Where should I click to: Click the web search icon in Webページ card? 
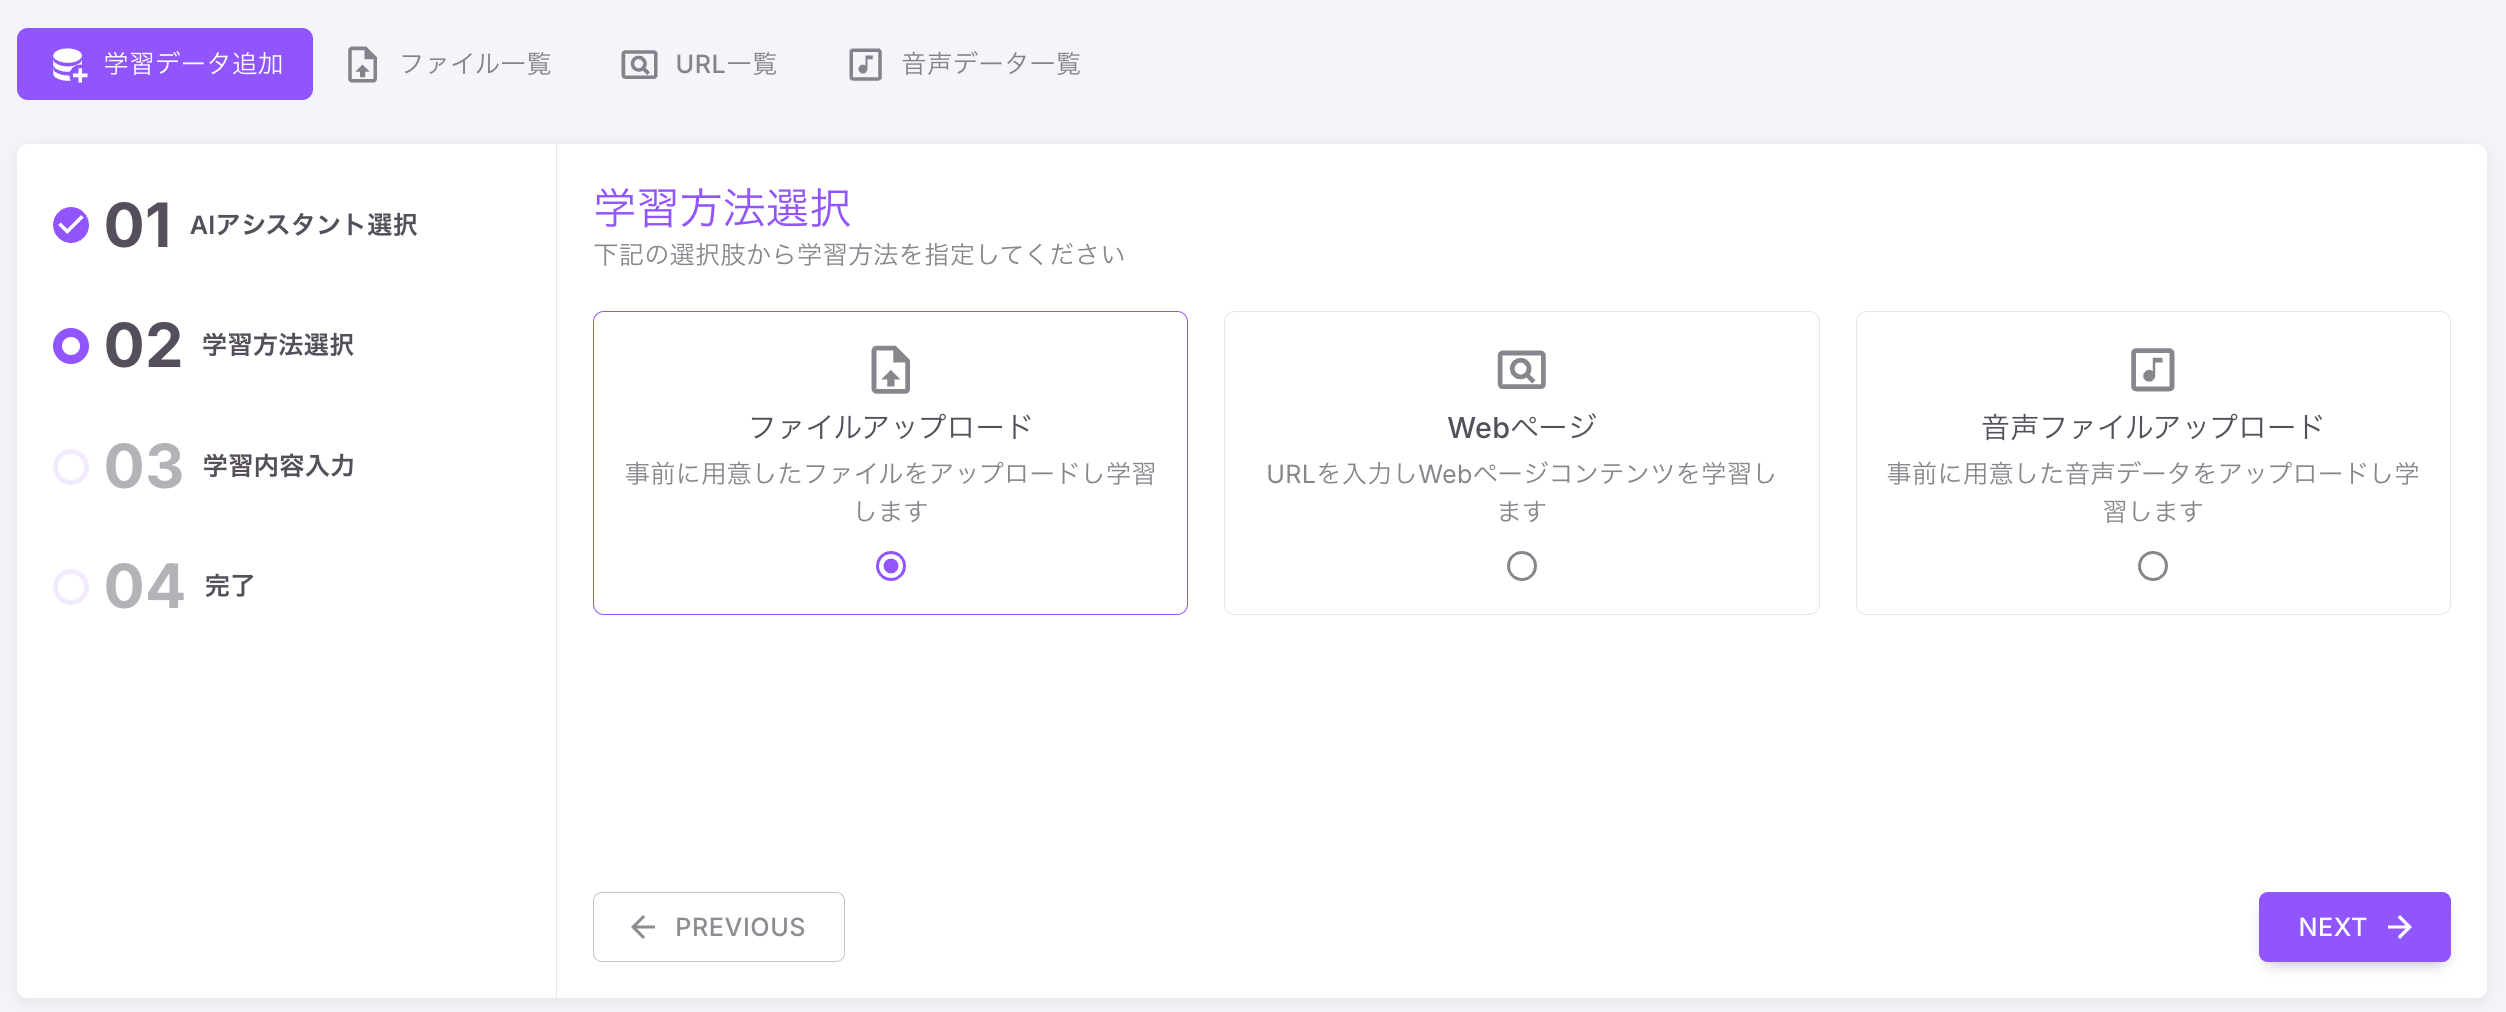tap(1522, 370)
